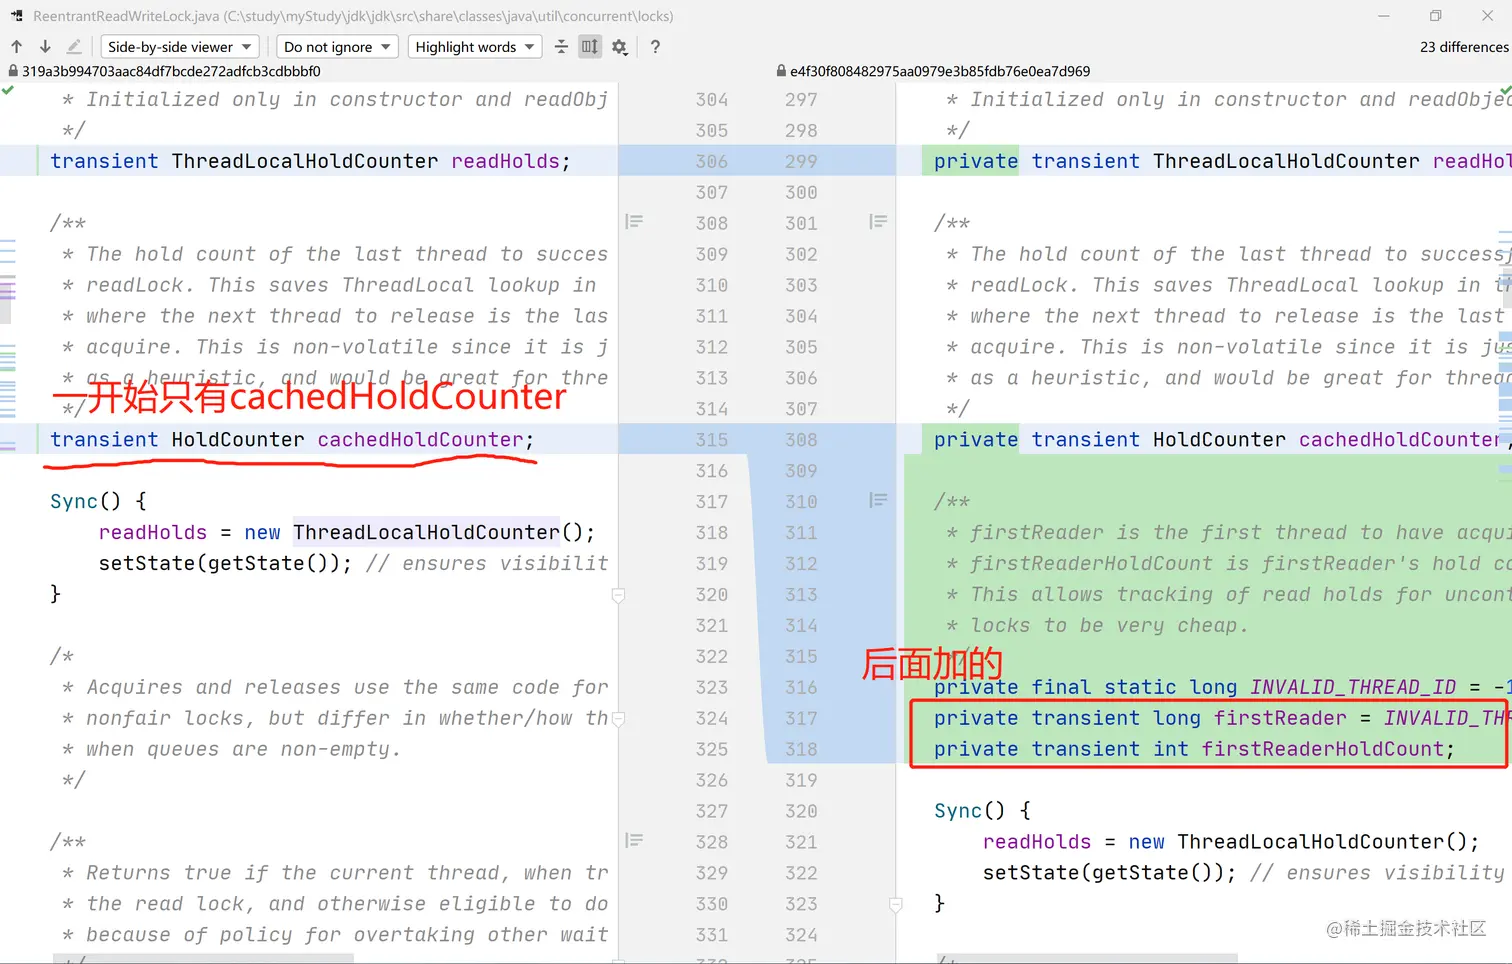Click right 'readHolds = new ThreadLocalHoldCounter();' line
Screen dimensions: 1512x964
coord(1230,842)
